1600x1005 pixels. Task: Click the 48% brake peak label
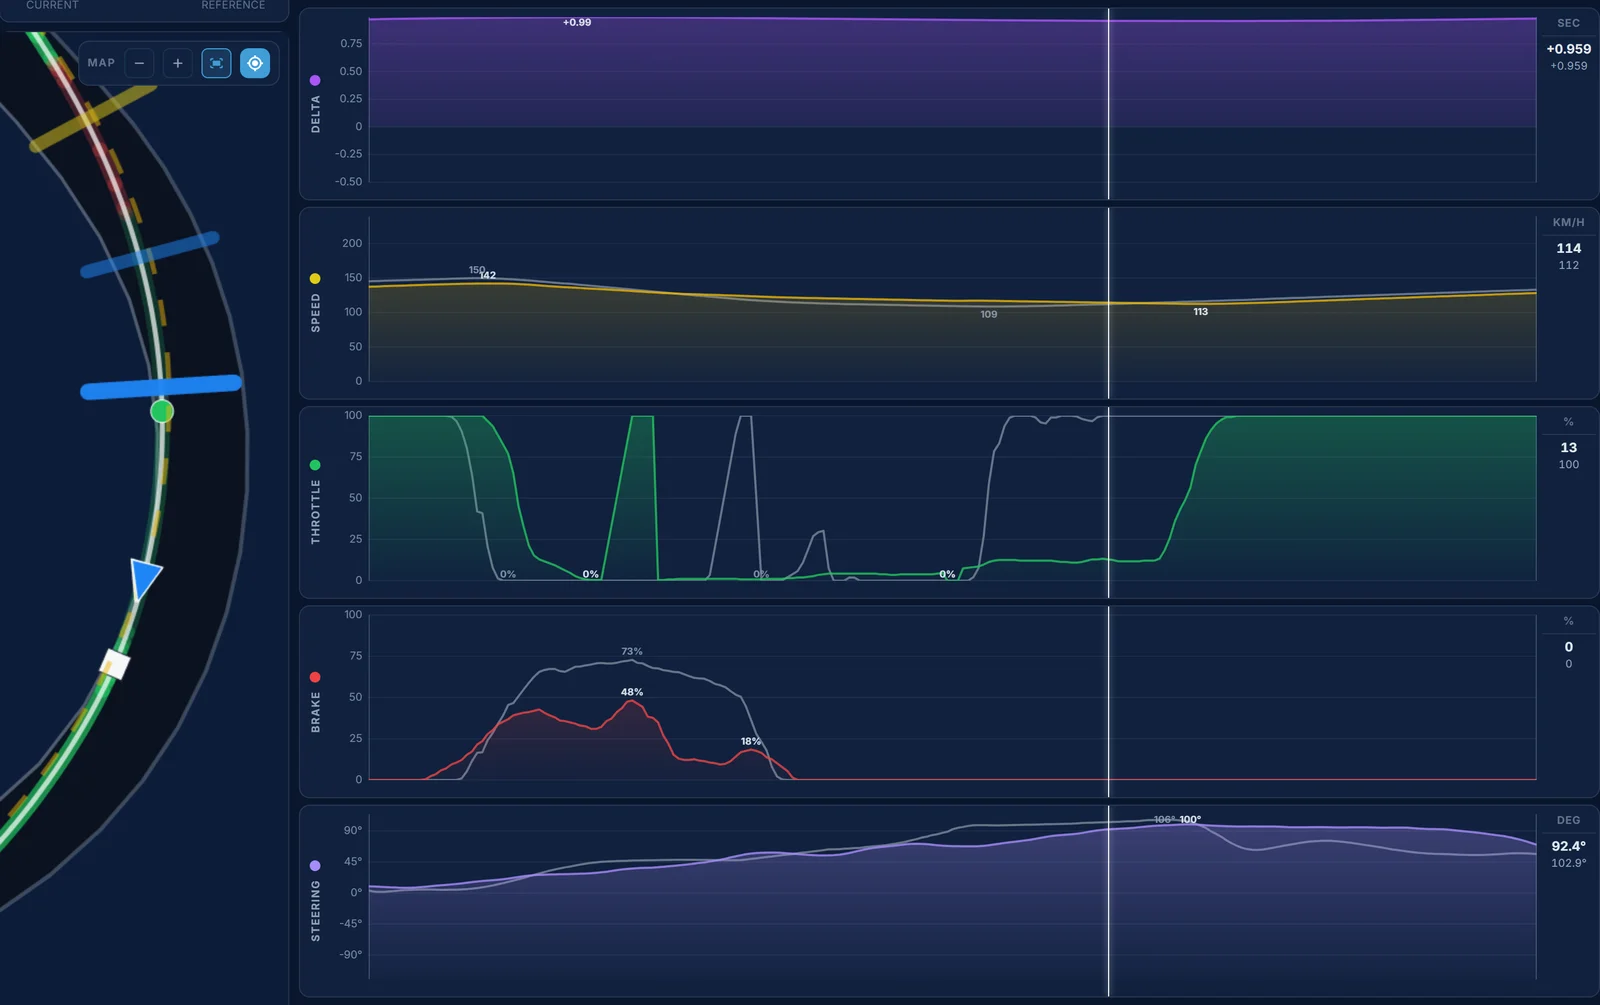click(632, 692)
